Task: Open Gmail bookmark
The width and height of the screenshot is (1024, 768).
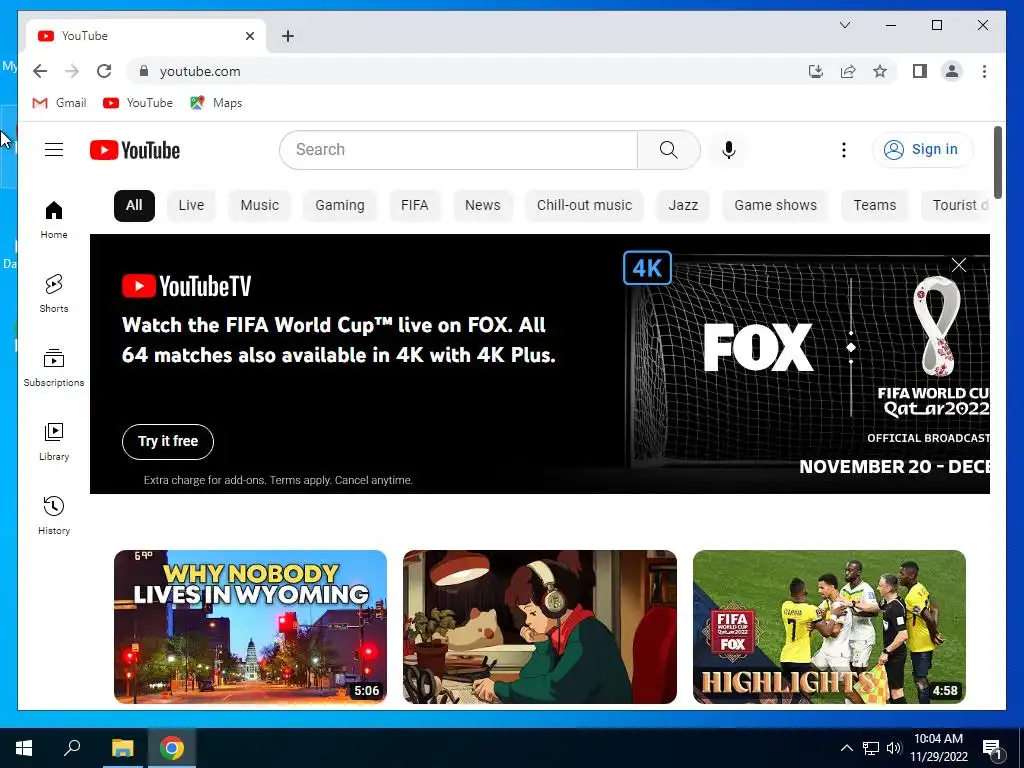Action: point(59,103)
